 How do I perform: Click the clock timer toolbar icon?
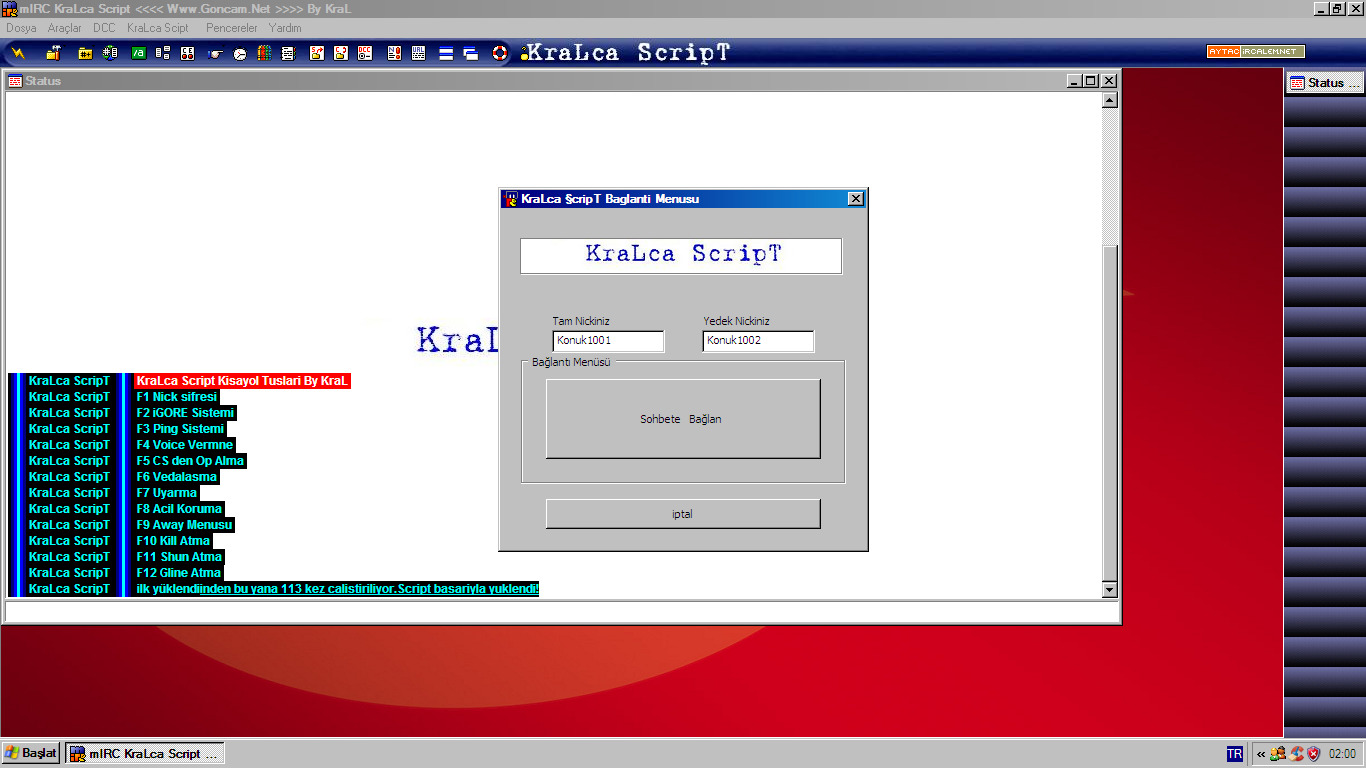(239, 54)
